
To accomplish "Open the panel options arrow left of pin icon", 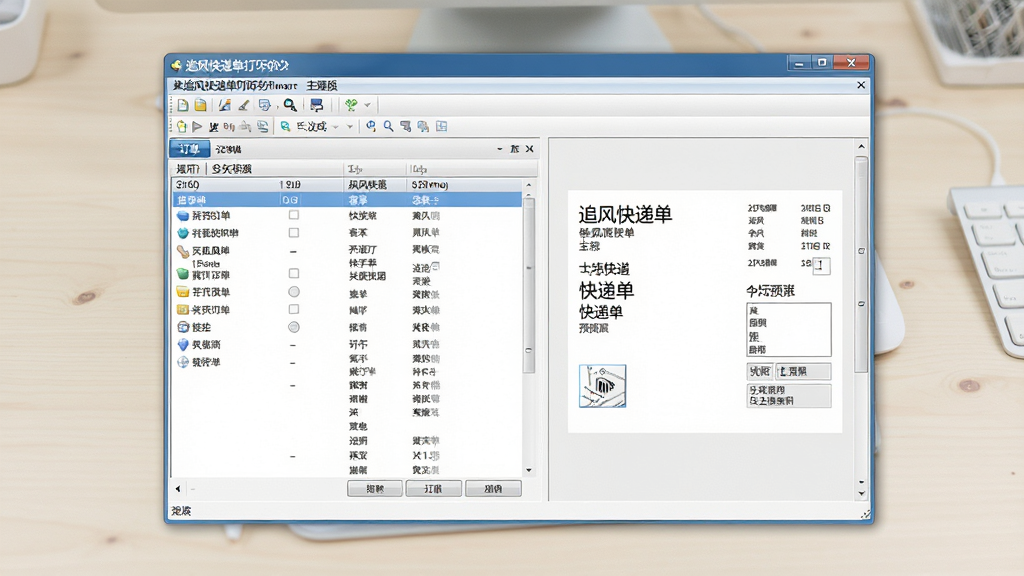I will 500,149.
